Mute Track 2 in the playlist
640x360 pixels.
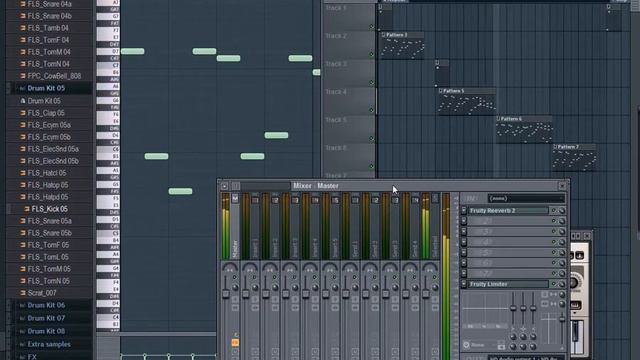[x=371, y=54]
